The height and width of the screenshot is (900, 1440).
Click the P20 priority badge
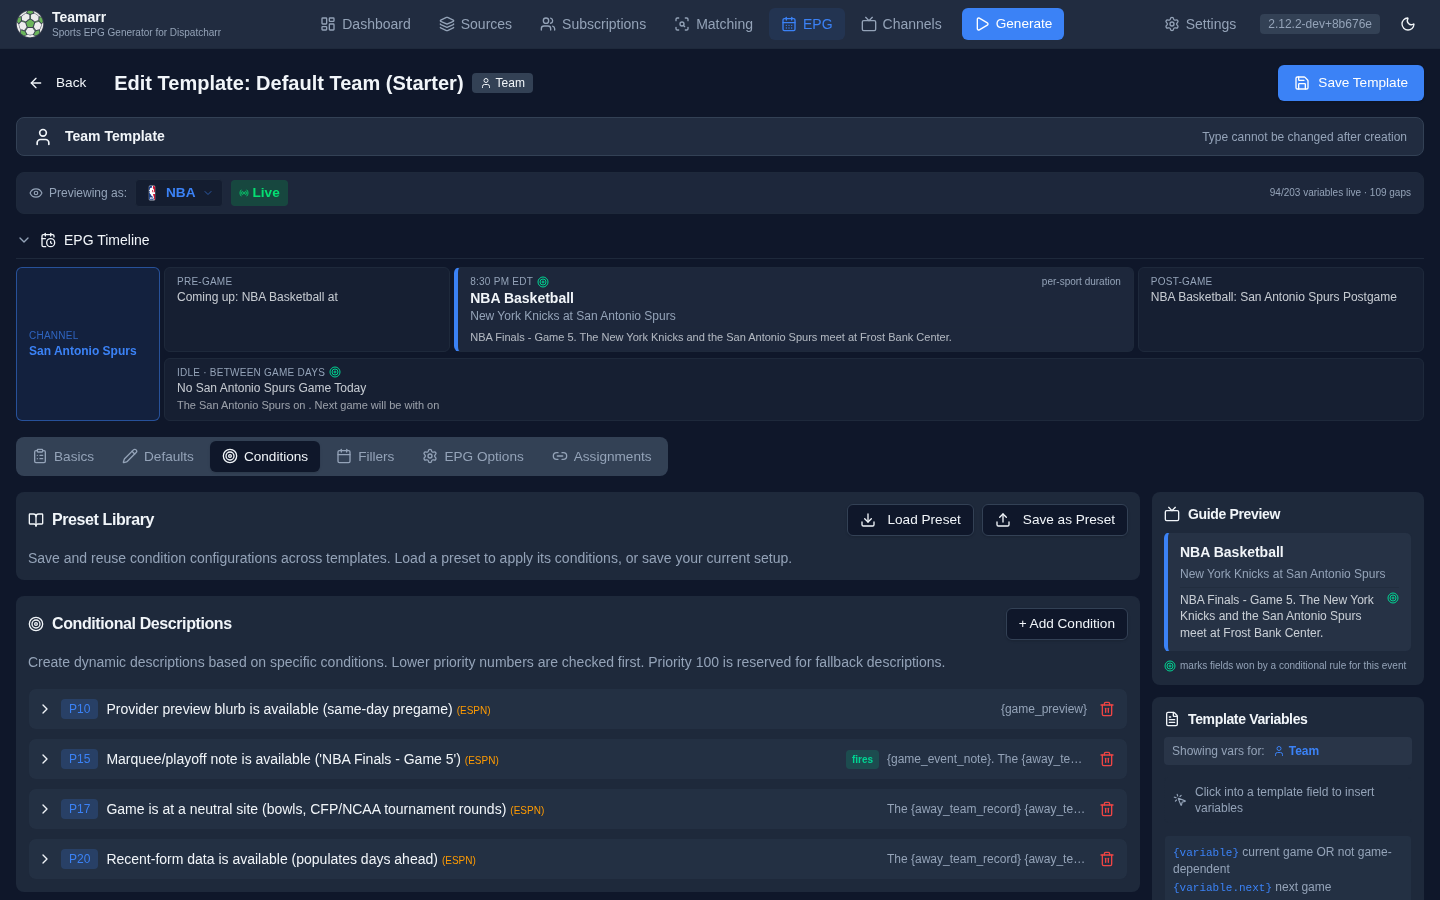click(x=79, y=859)
